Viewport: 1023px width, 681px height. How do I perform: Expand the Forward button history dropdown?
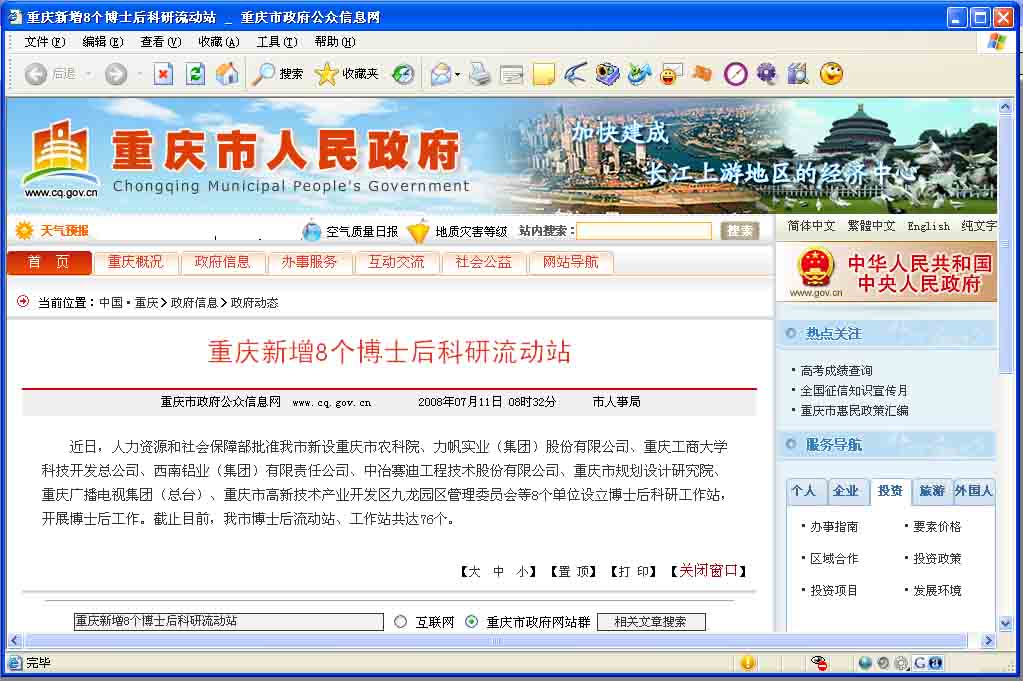pyautogui.click(x=139, y=75)
